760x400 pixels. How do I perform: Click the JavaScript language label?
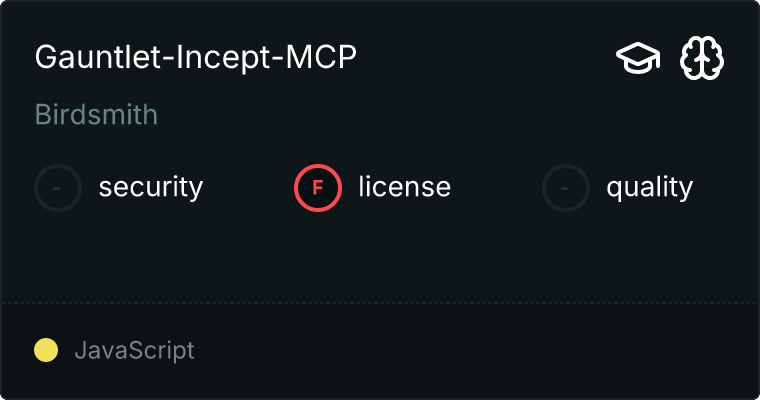135,350
